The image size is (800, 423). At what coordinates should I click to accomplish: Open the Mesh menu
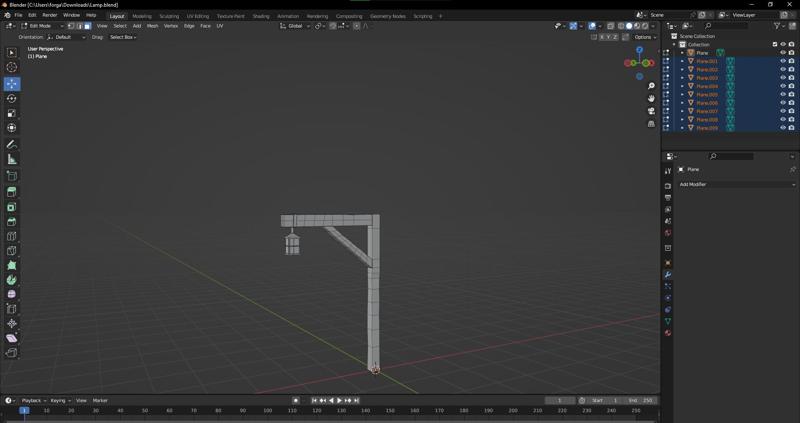click(152, 26)
